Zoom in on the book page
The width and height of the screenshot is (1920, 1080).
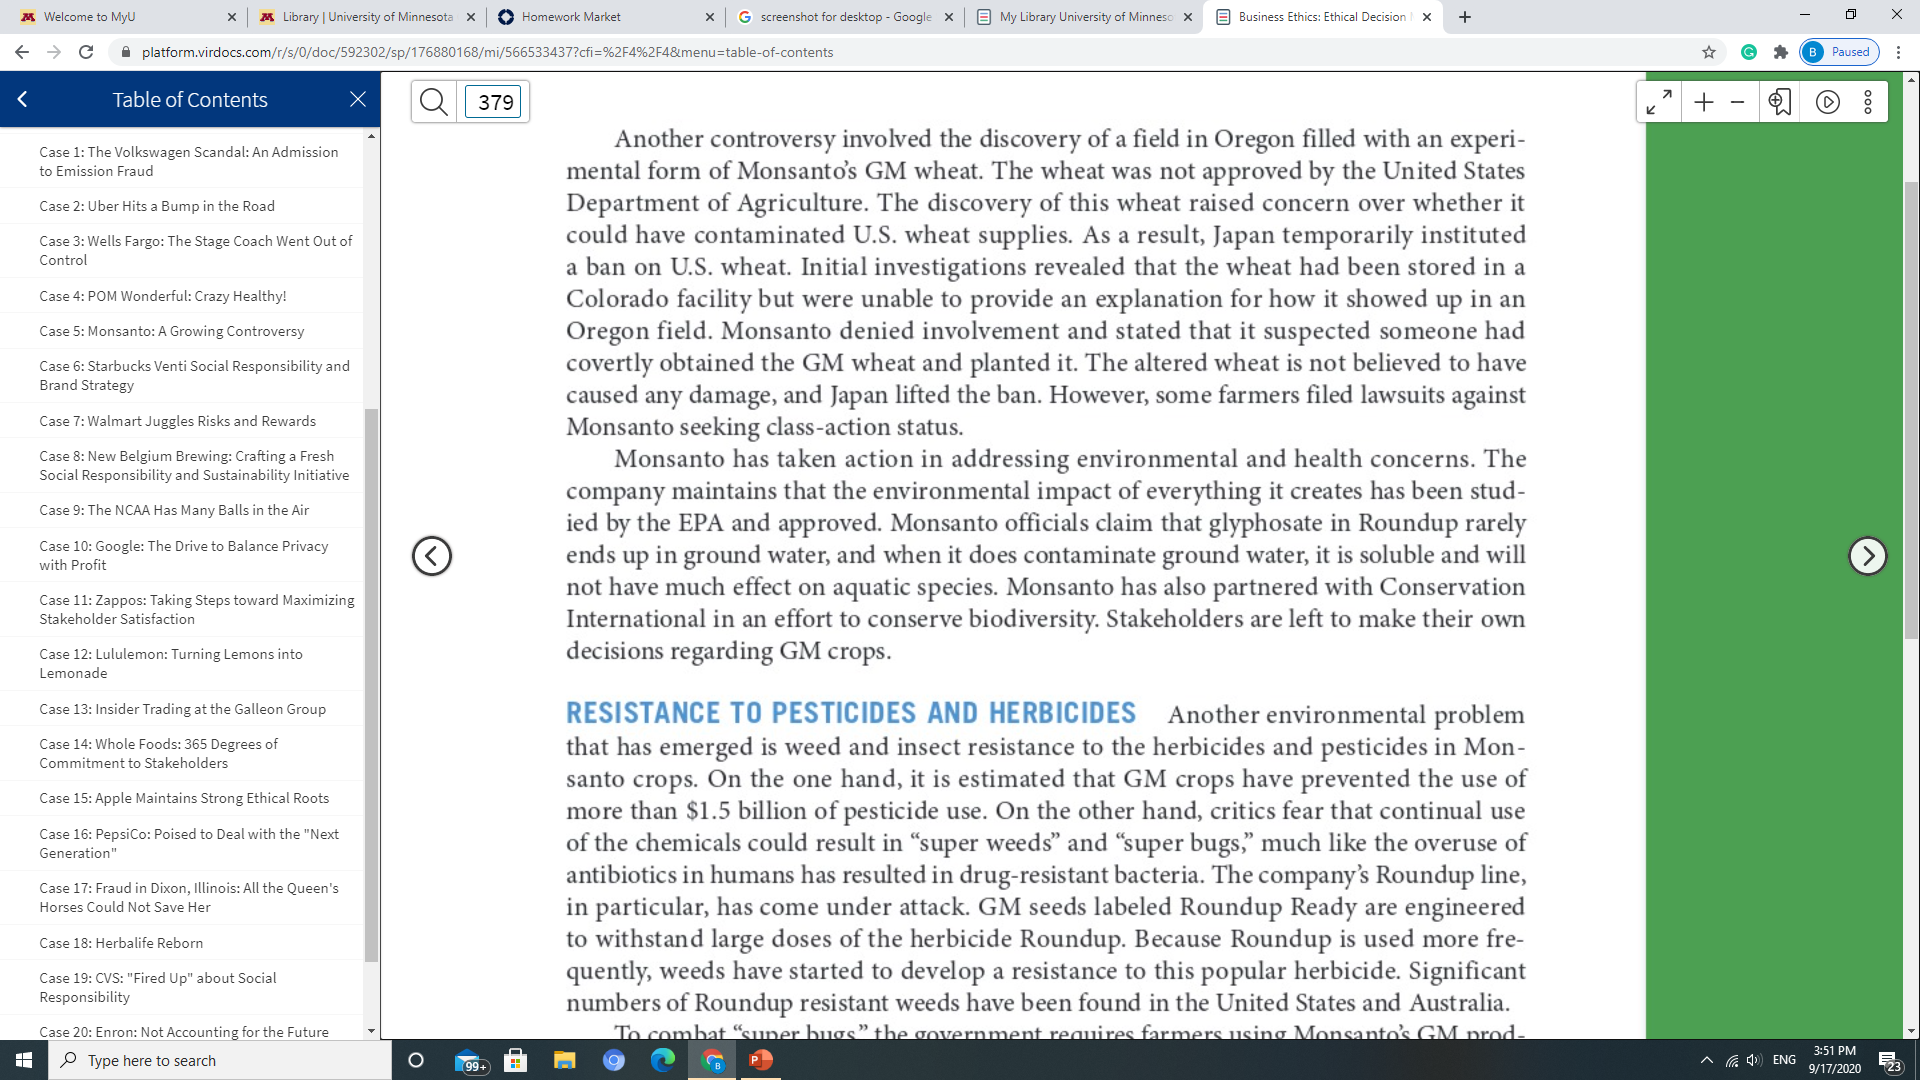coord(1704,101)
